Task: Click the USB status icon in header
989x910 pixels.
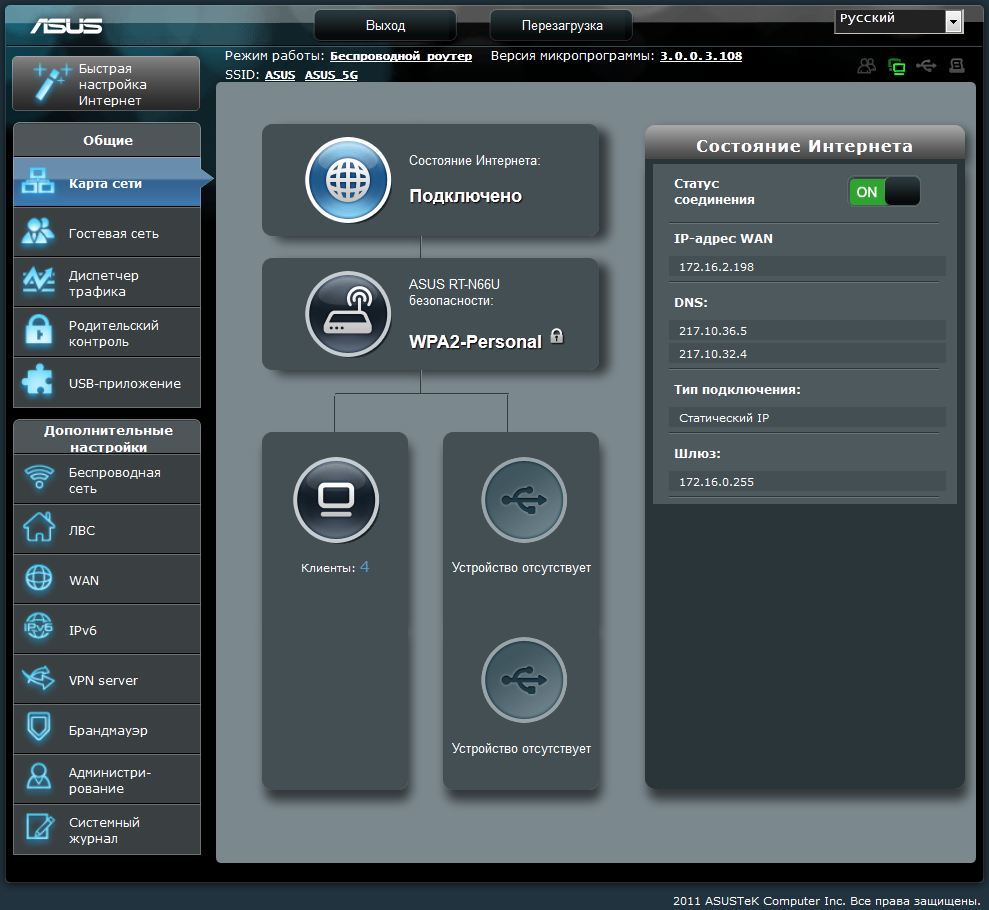Action: [926, 66]
